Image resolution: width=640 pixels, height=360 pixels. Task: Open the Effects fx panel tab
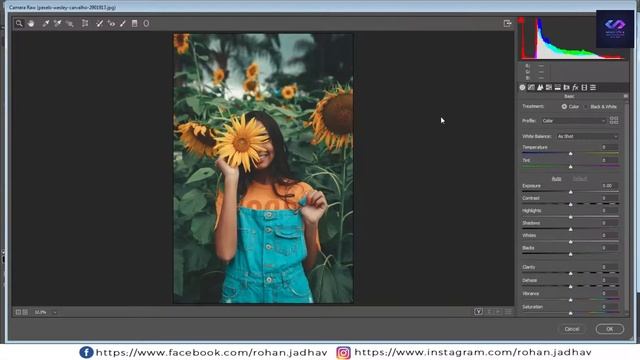click(x=575, y=87)
